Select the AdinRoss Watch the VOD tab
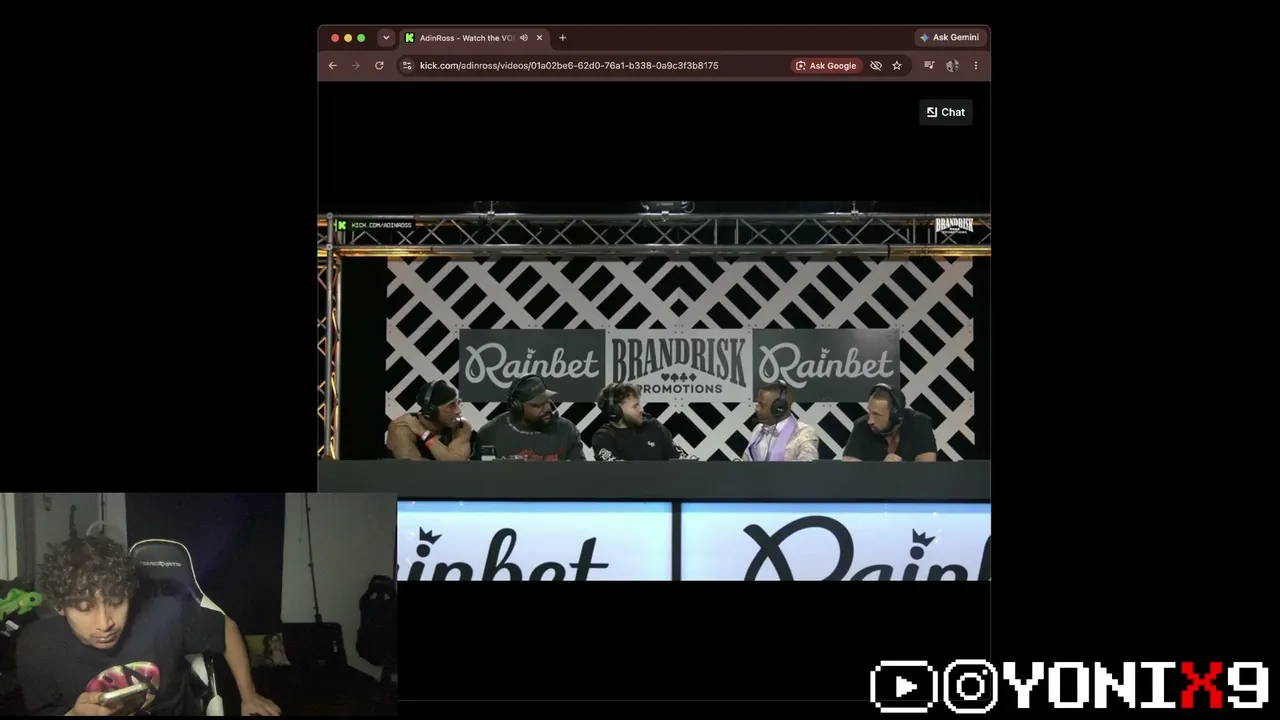1280x720 pixels. click(x=473, y=38)
